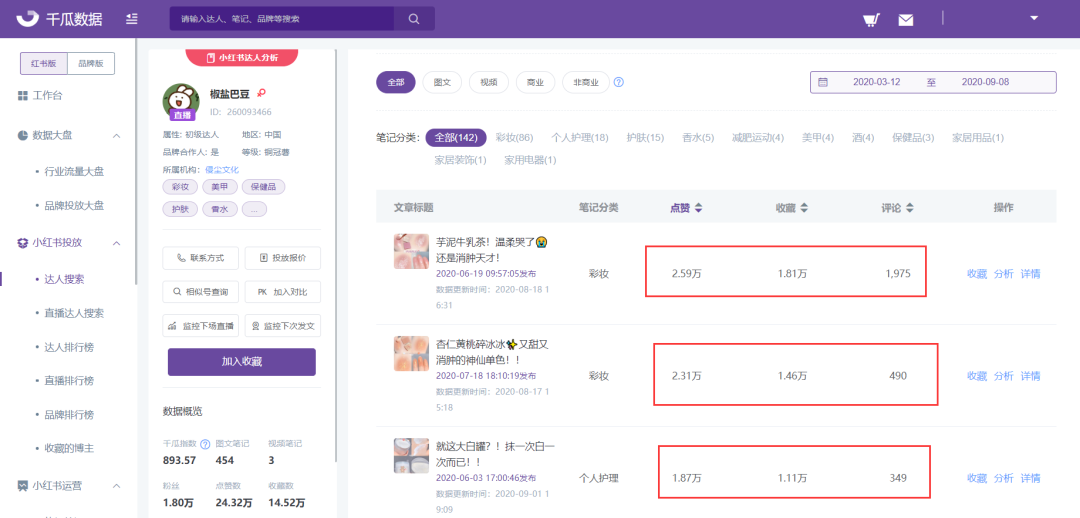Viewport: 1080px width, 518px height.
Task: Filter notes by 香水(5)
Action: point(698,138)
